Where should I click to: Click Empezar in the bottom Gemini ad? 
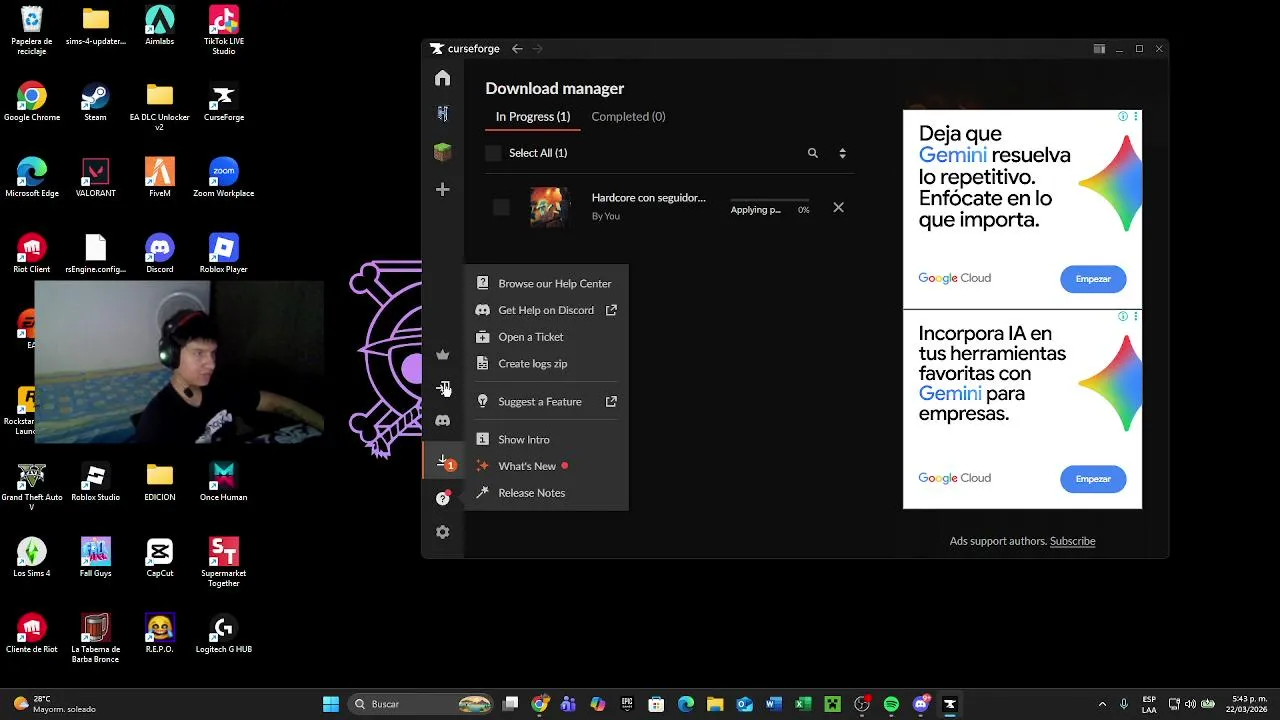[x=1093, y=479]
